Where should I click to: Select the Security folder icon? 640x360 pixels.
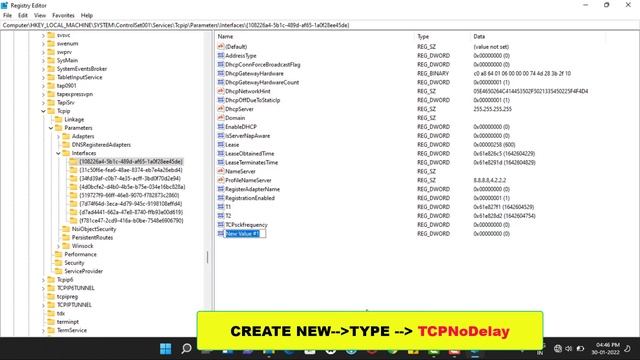point(58,262)
